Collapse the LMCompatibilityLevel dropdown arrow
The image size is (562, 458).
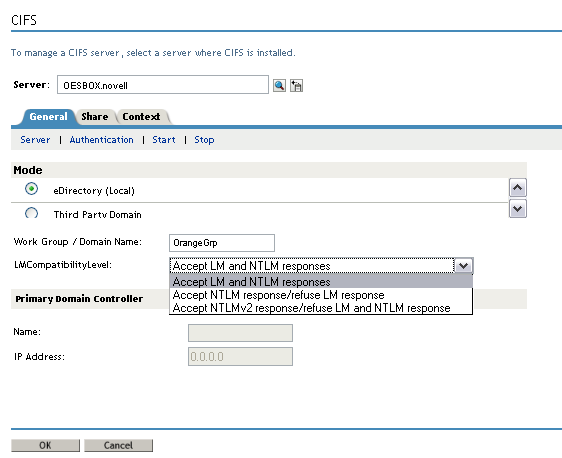pos(463,266)
